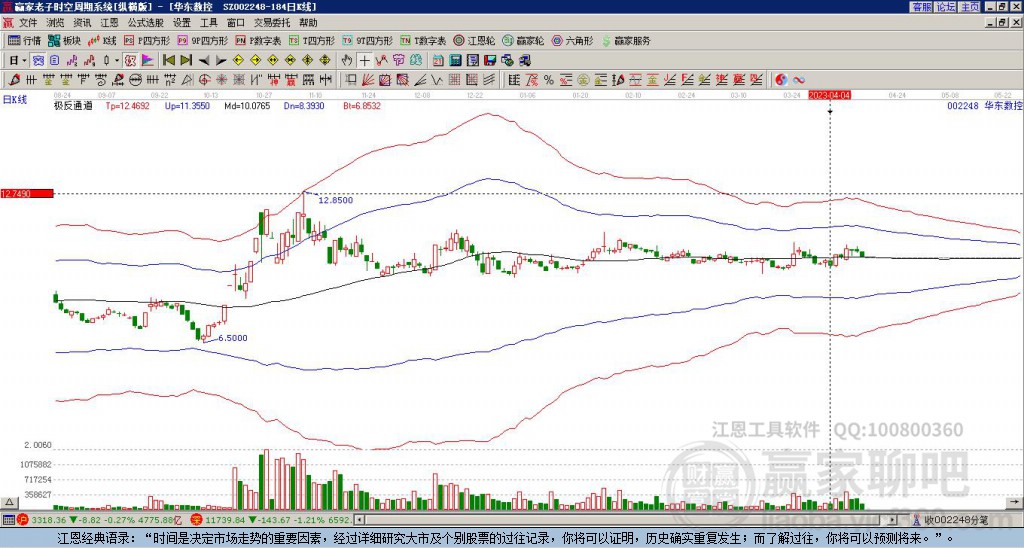Select the zigzag wave line tool
Image resolution: width=1024 pixels, height=548 pixels.
coord(436,80)
